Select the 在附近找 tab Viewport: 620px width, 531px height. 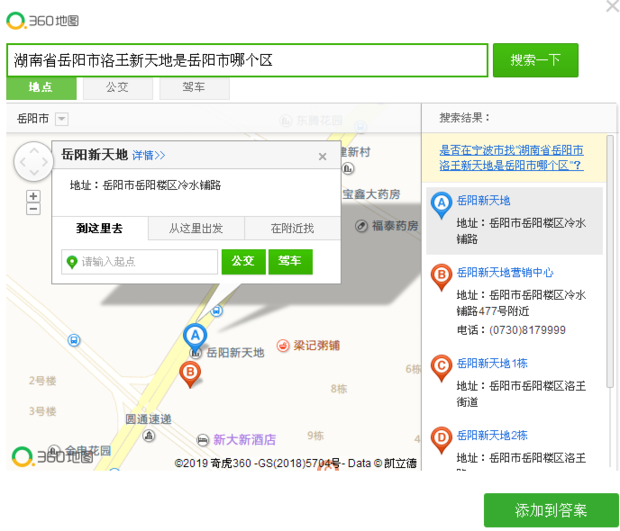pyautogui.click(x=292, y=228)
